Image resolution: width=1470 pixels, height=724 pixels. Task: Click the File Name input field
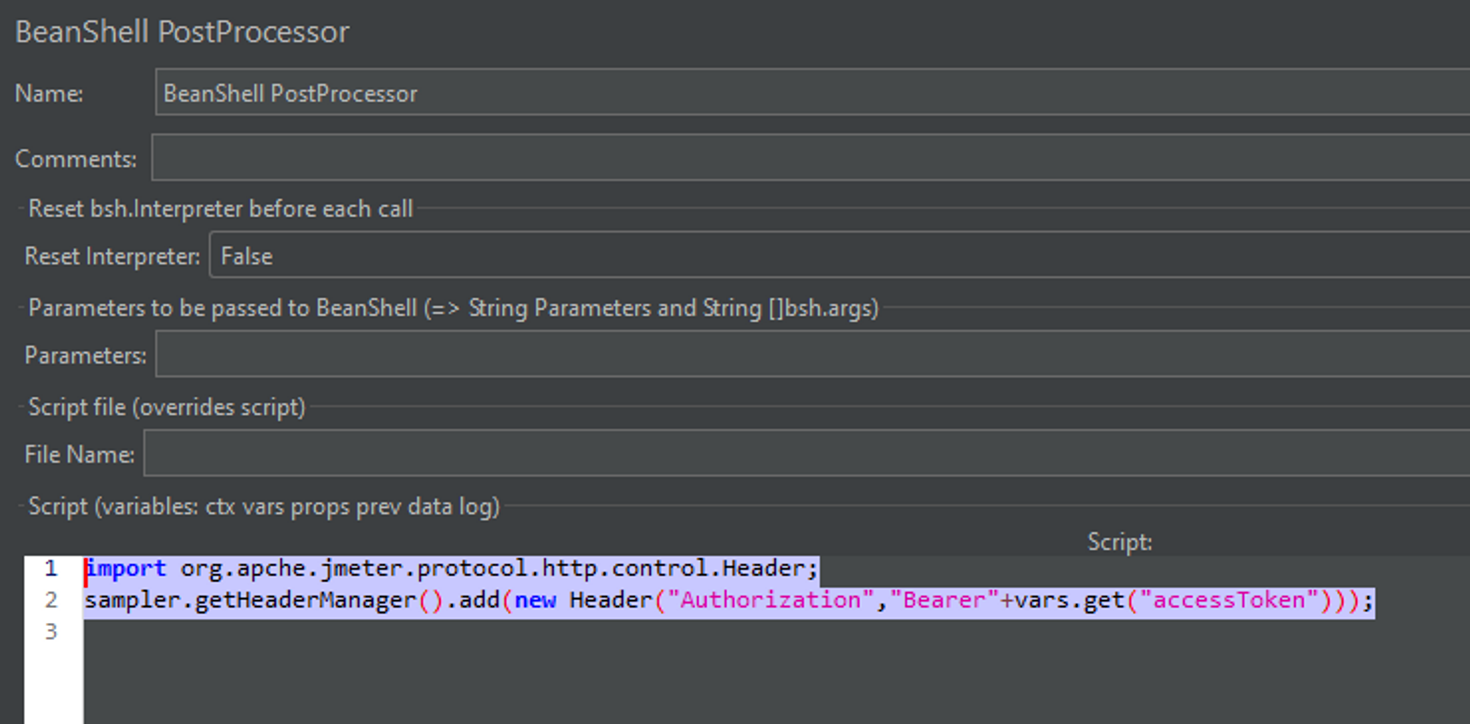click(806, 453)
